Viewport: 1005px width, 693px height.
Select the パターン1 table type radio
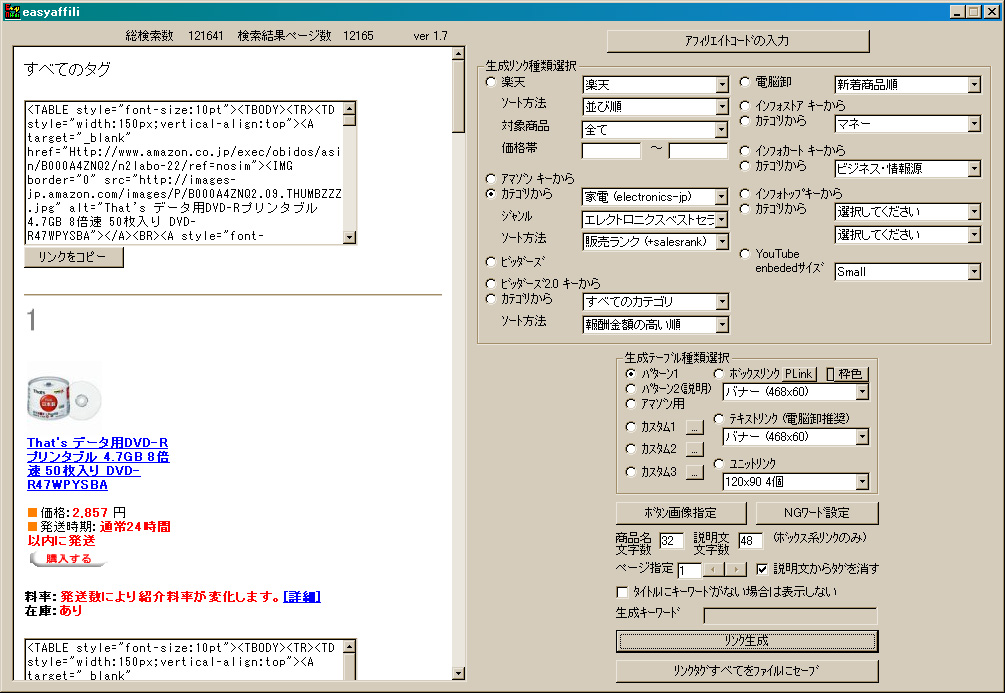pos(631,373)
